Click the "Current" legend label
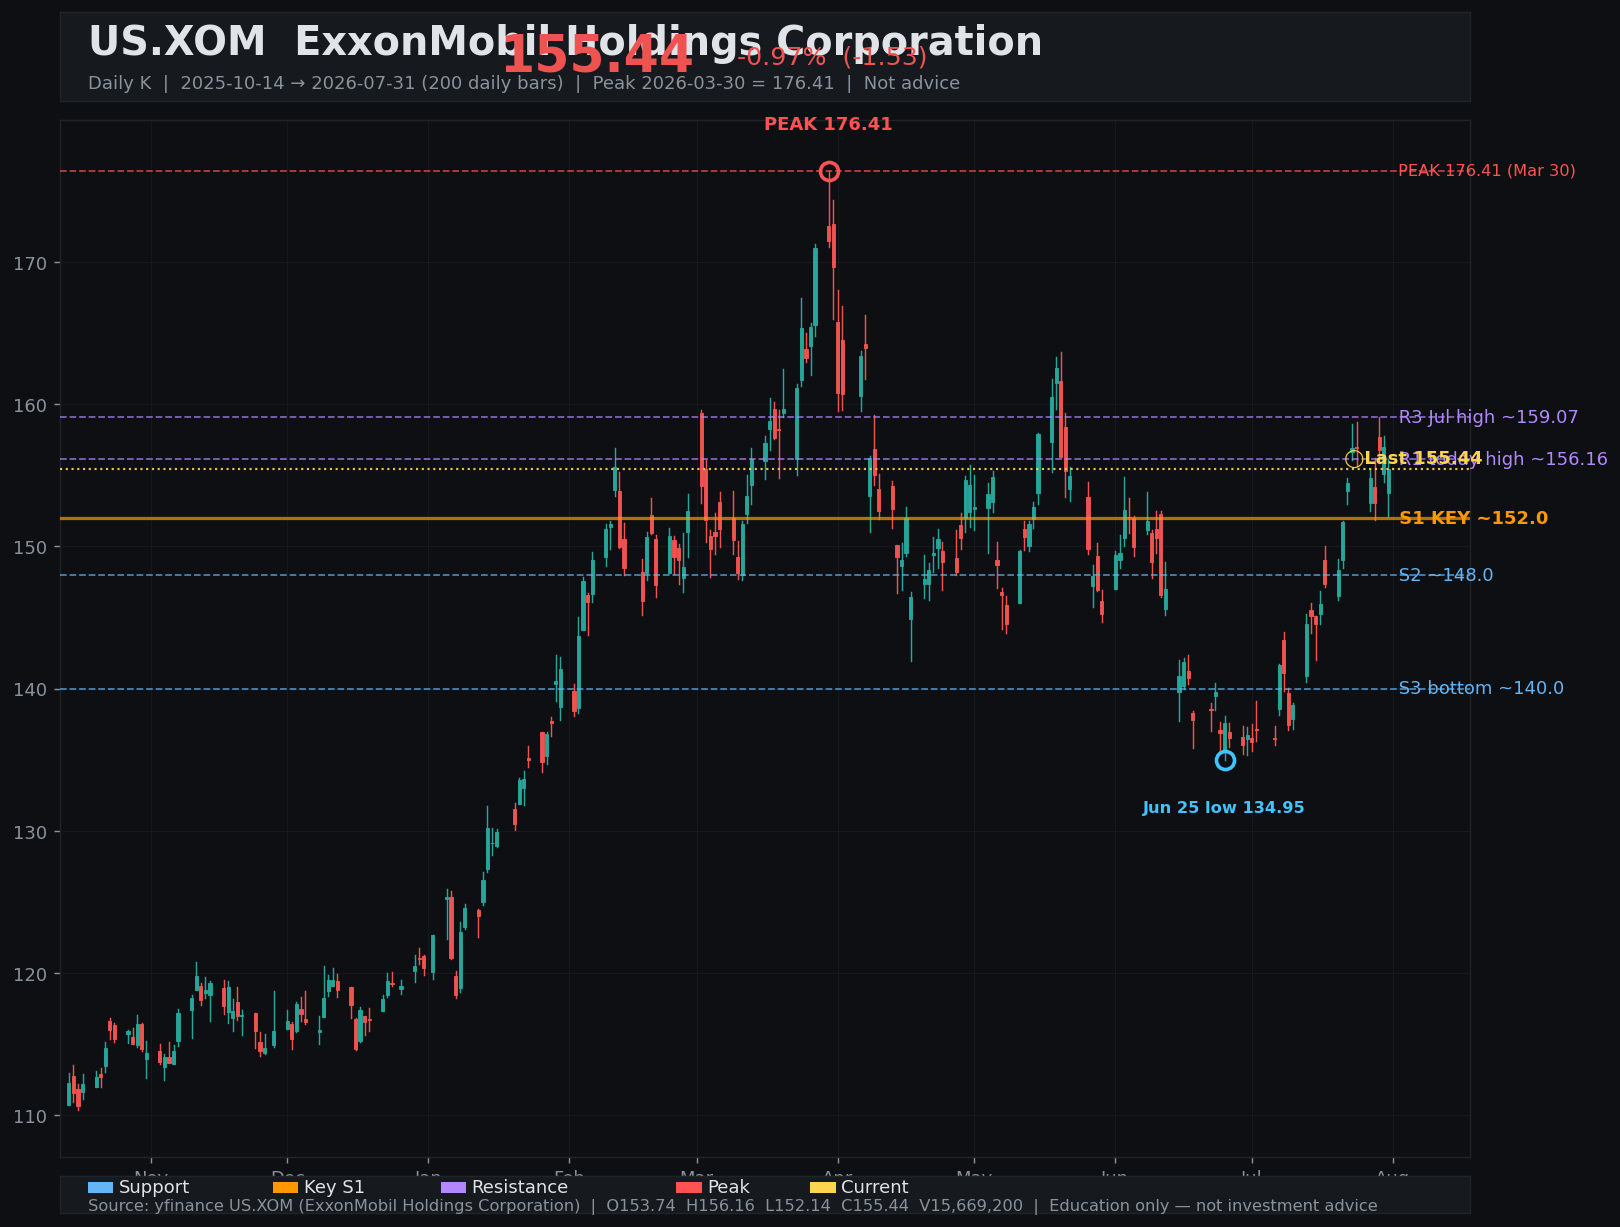 pyautogui.click(x=875, y=1187)
